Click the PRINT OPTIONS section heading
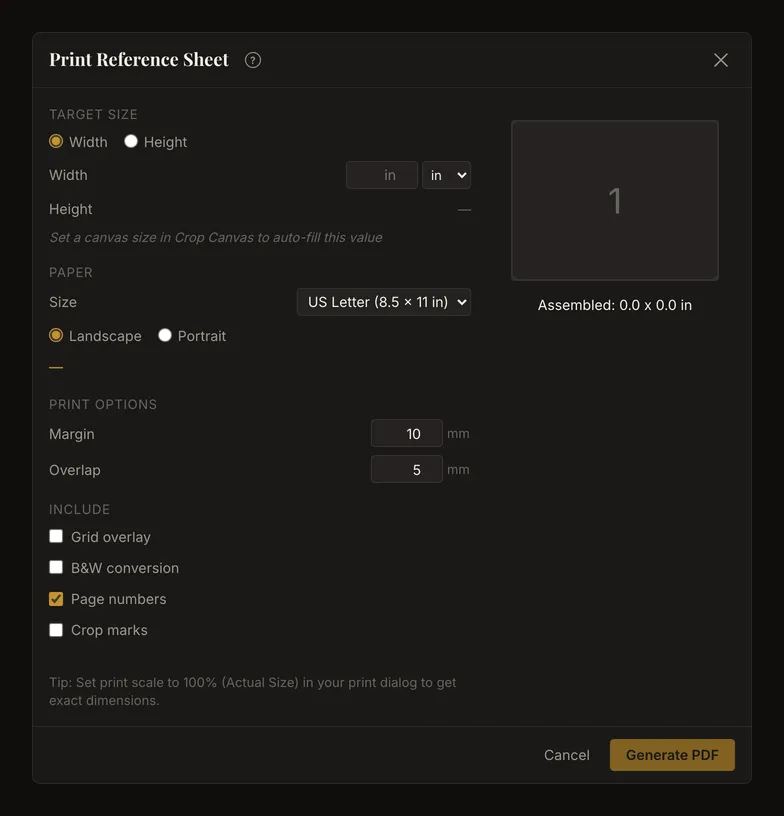Image resolution: width=784 pixels, height=816 pixels. point(103,404)
